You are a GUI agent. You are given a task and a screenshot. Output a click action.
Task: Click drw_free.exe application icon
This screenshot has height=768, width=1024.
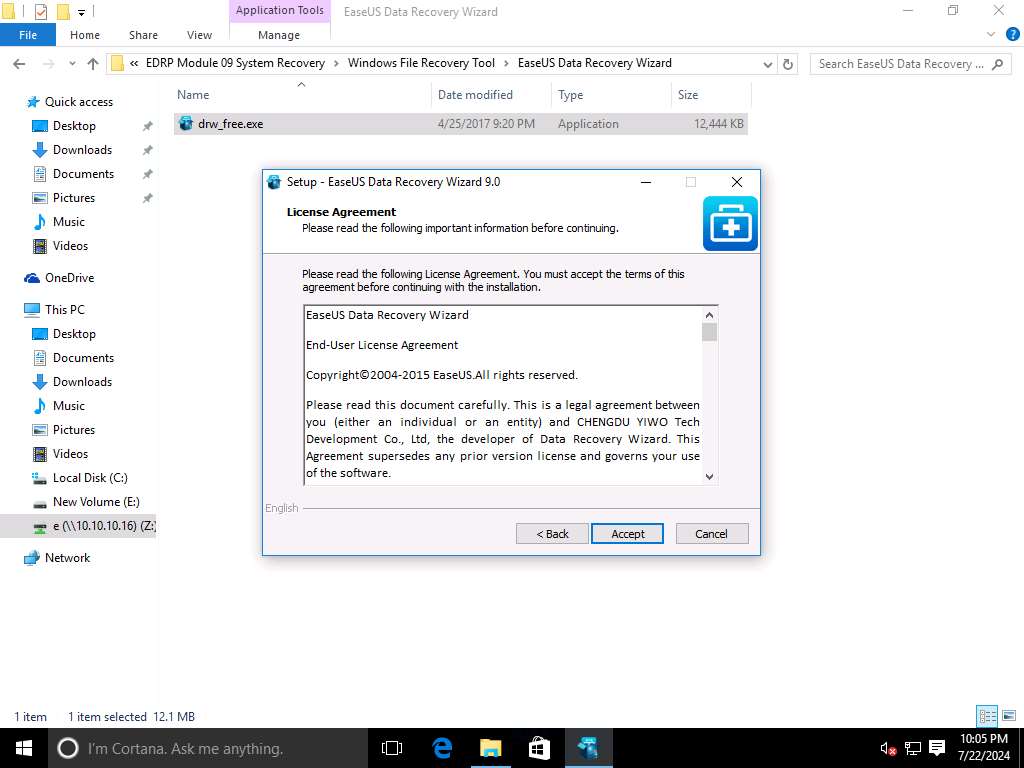186,123
